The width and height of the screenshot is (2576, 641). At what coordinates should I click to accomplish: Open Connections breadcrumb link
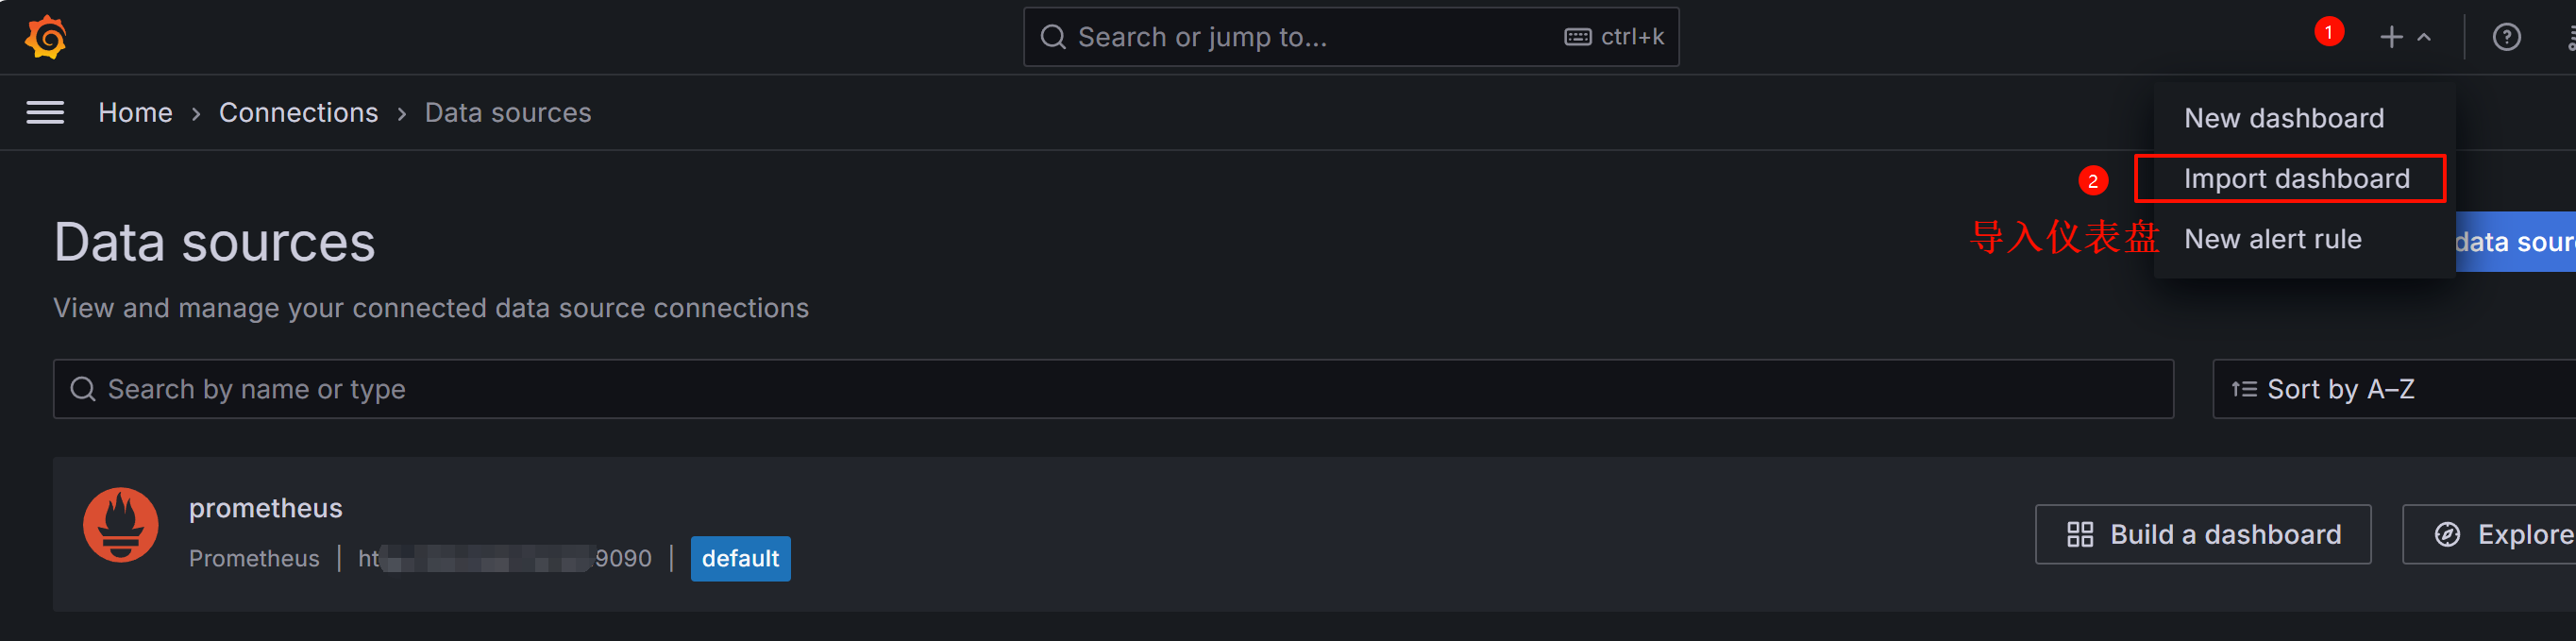click(298, 113)
